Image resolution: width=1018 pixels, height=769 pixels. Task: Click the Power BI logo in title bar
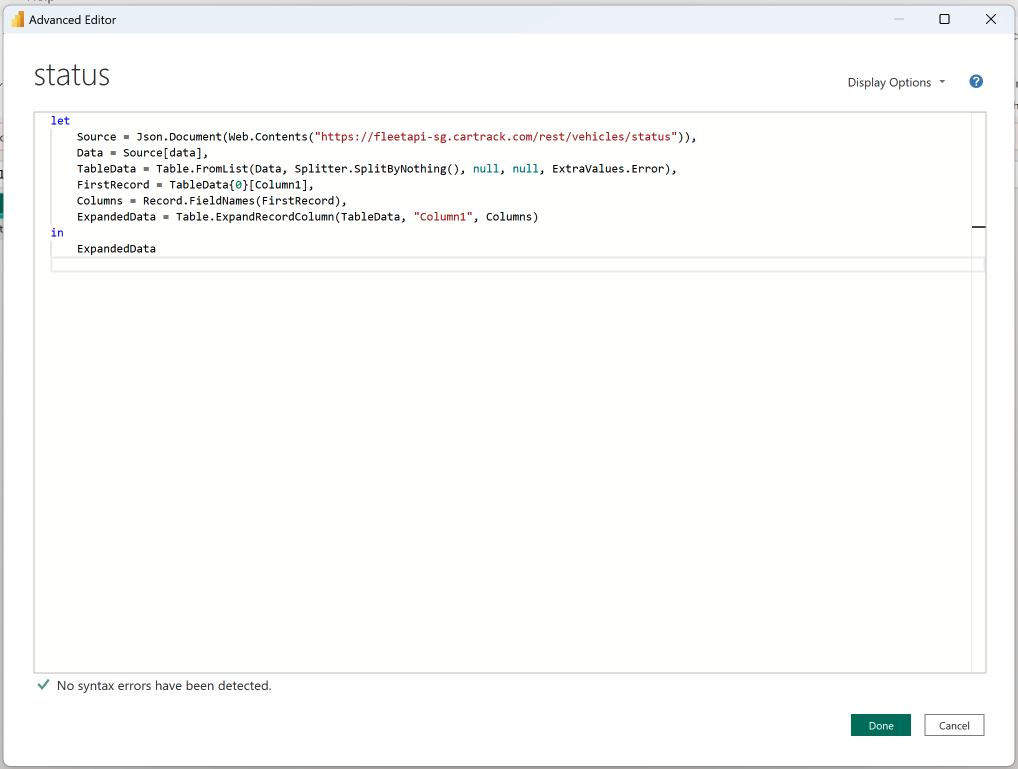pos(17,19)
